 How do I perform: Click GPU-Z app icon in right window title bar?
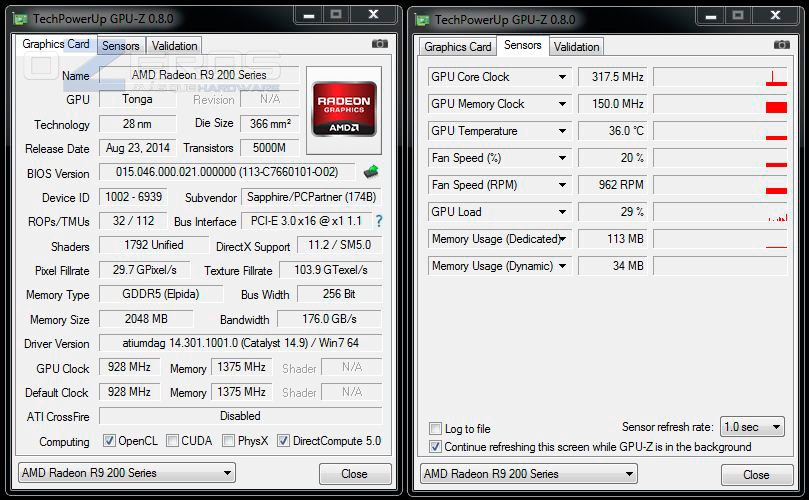tap(423, 20)
